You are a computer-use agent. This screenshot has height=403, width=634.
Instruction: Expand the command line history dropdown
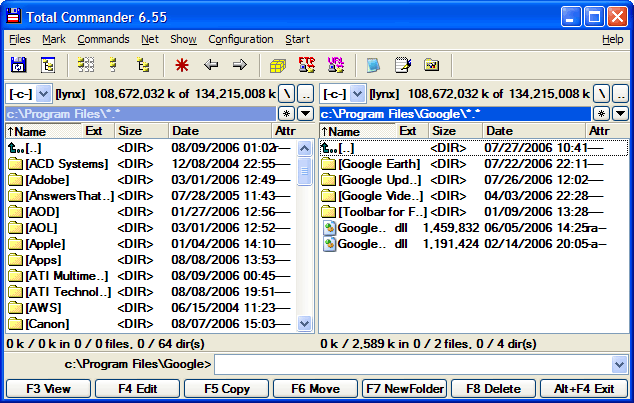[620, 365]
